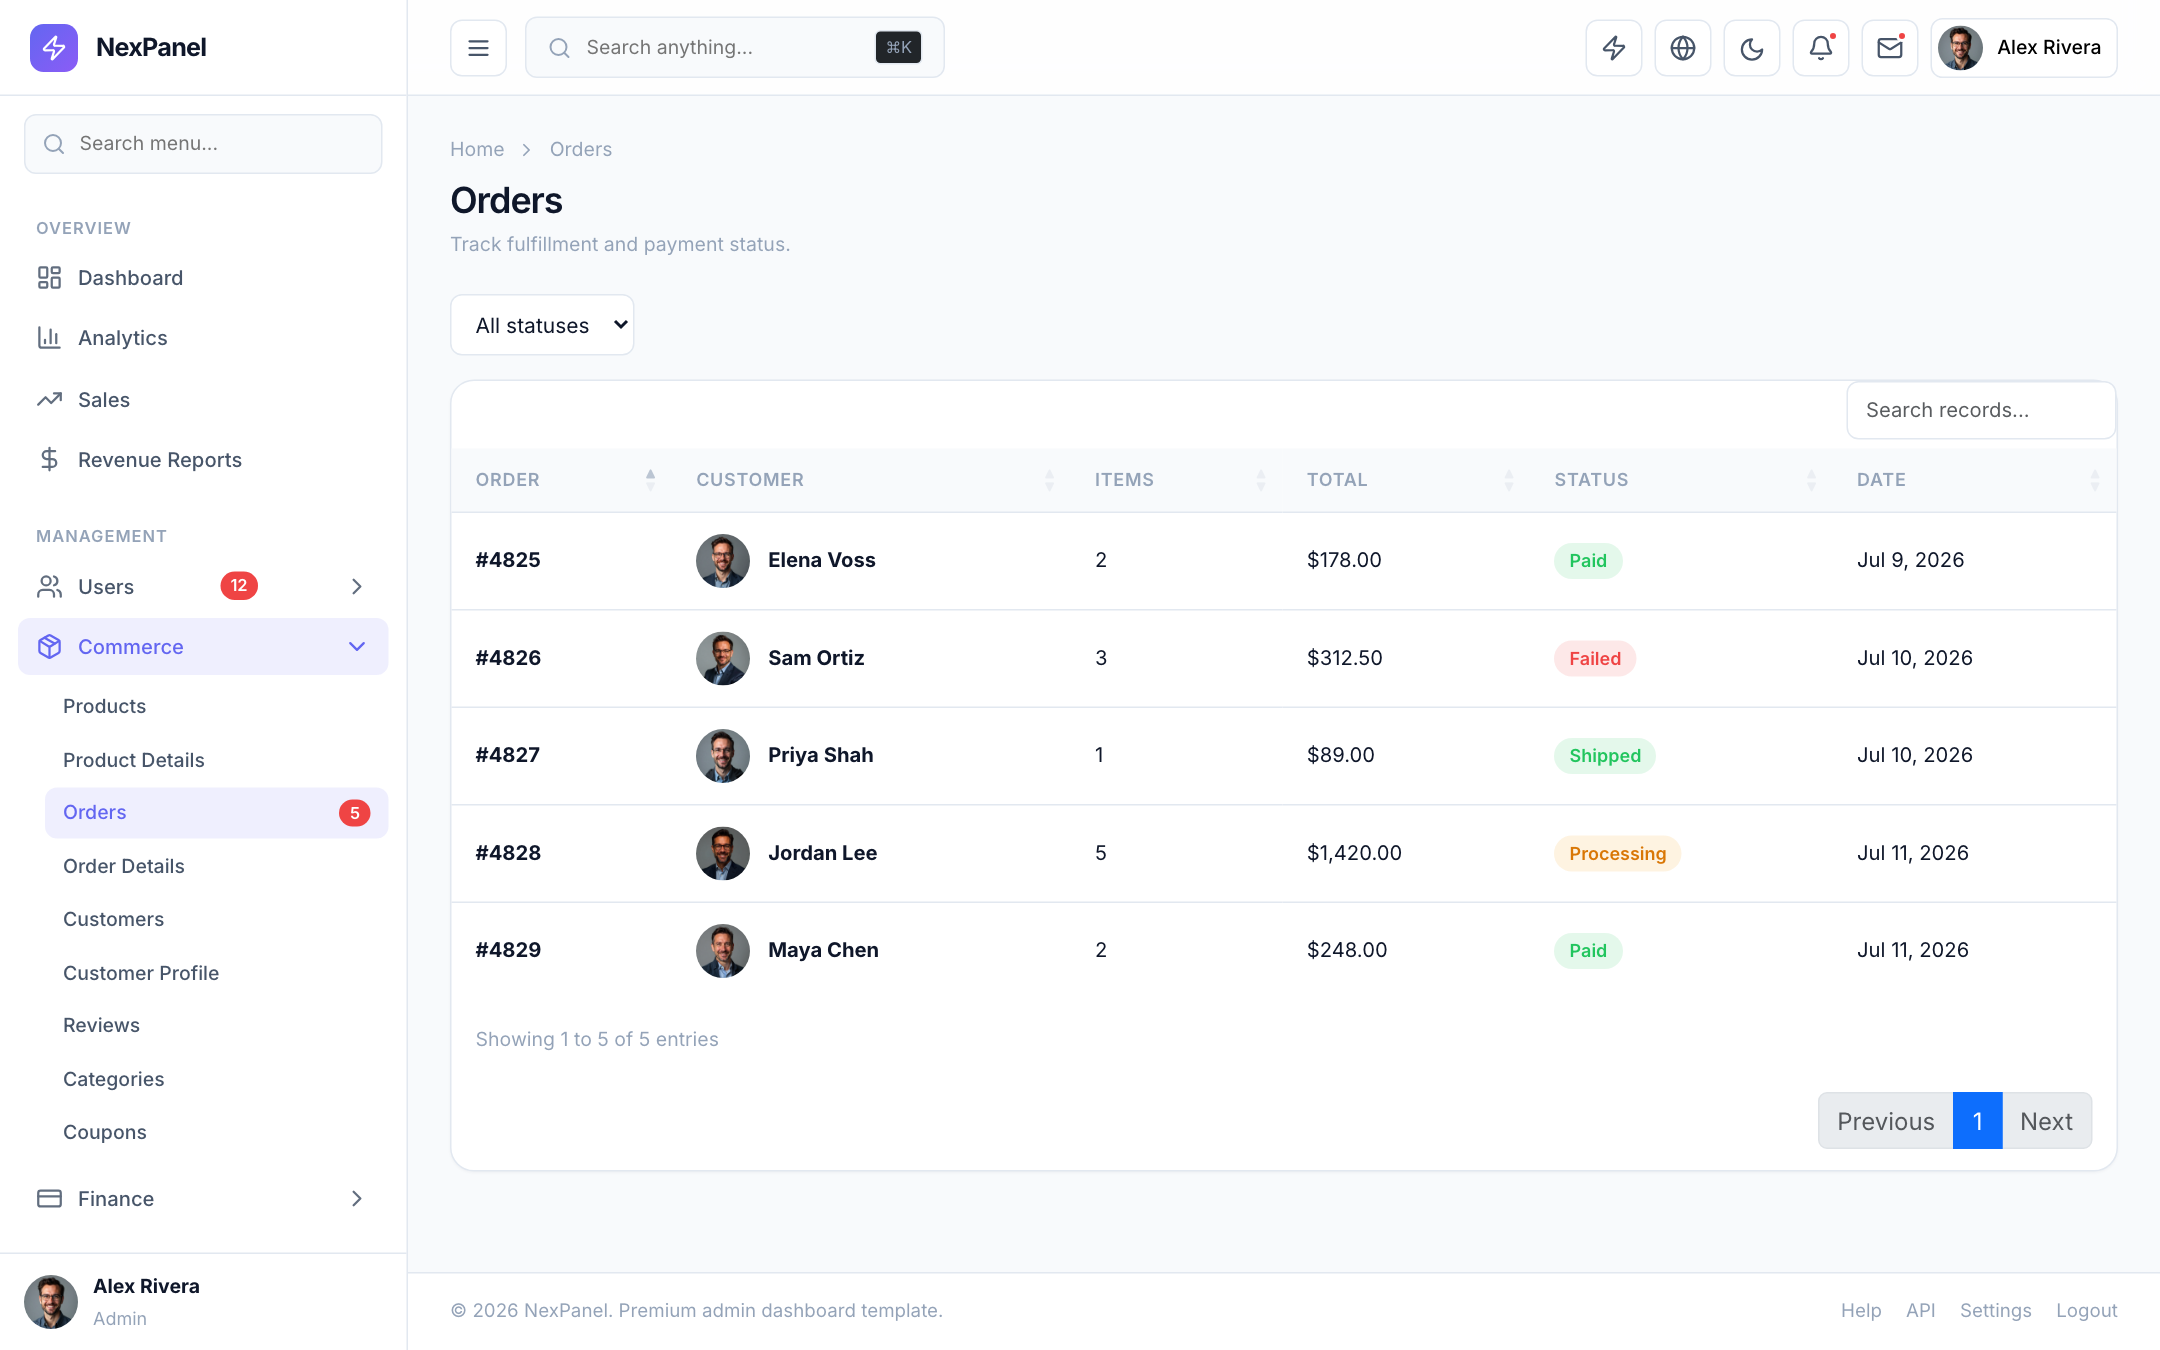Toggle dark mode with the moon icon
Viewport: 2160px width, 1350px height.
1752,48
